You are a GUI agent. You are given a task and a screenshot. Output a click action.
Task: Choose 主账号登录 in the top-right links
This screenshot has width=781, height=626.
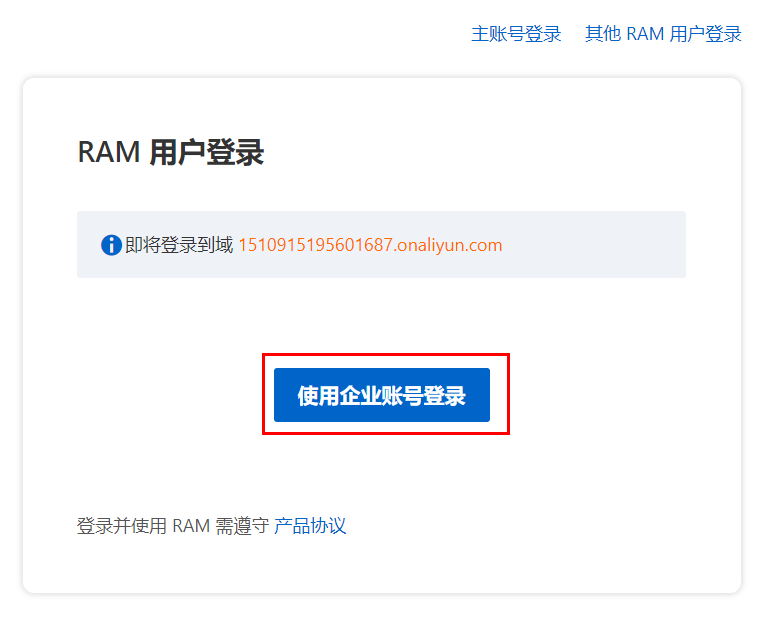pos(516,34)
